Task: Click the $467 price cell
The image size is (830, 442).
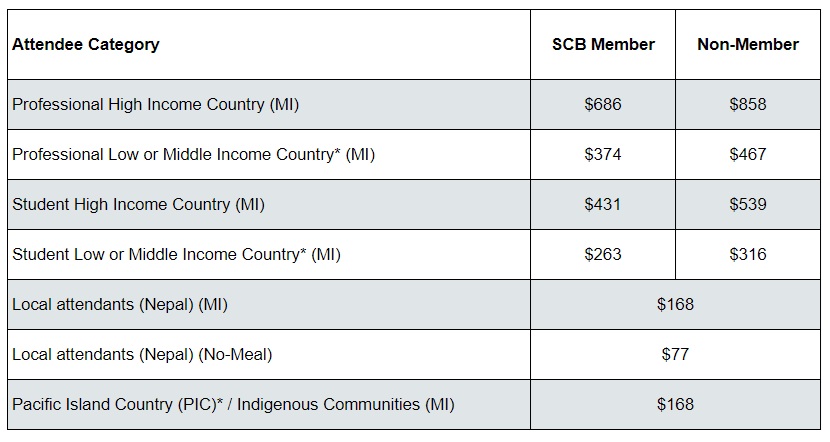Action: (748, 155)
